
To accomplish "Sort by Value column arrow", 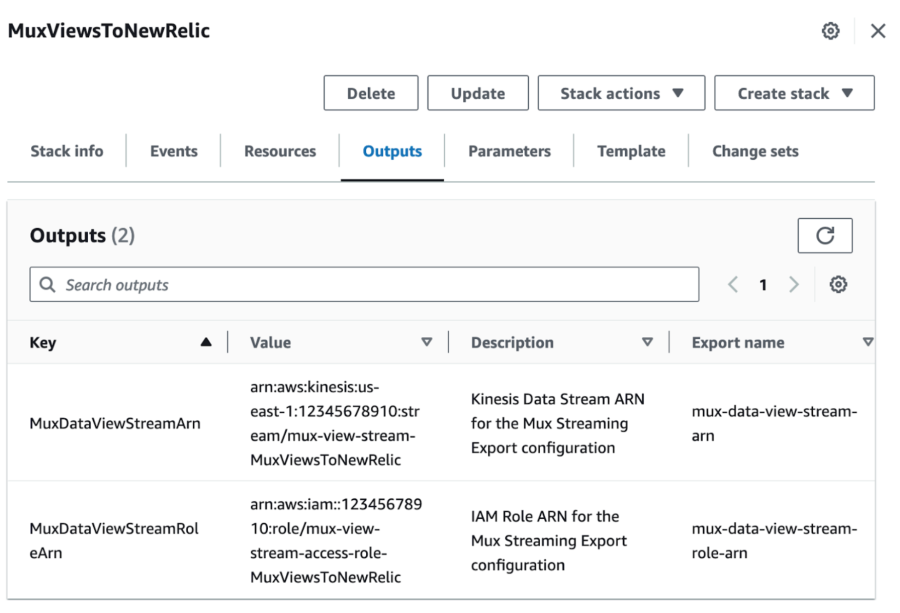I will 427,342.
